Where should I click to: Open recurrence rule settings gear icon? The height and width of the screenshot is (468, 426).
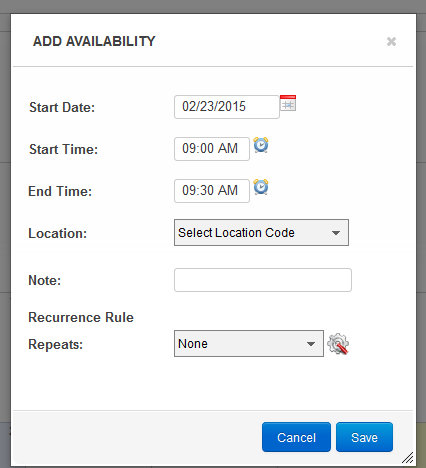point(338,344)
